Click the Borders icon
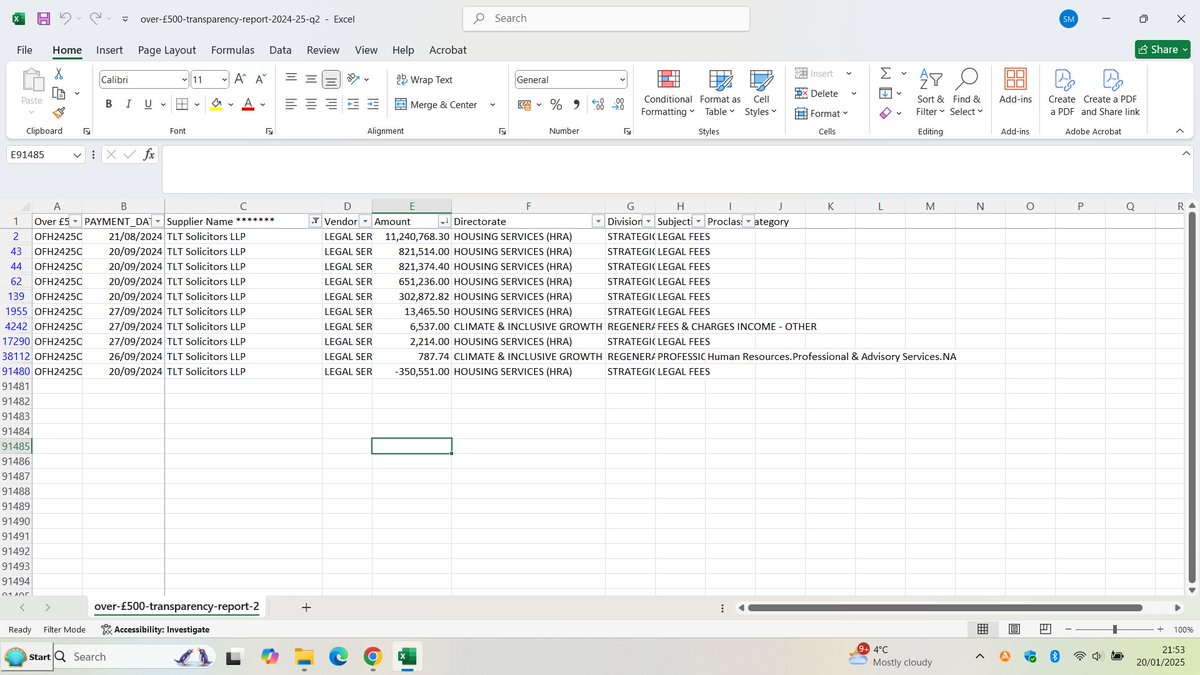Screen dimensions: 1200x675 [182, 104]
